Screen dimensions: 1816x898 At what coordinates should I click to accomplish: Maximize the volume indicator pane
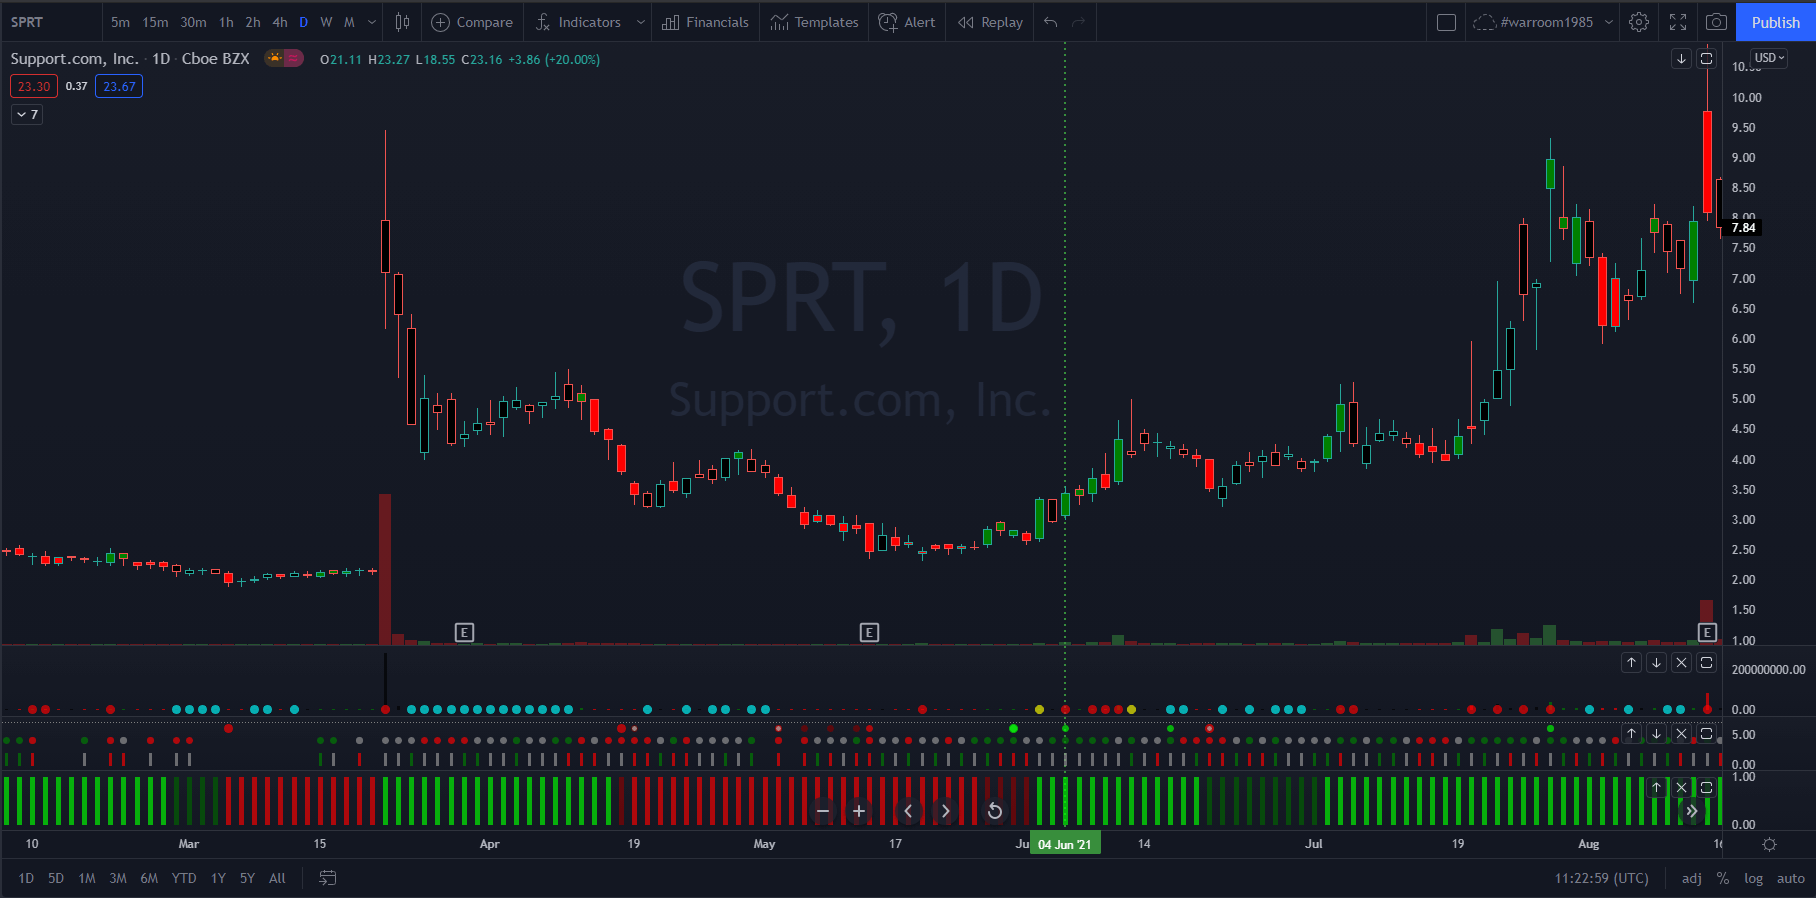pos(1707,663)
